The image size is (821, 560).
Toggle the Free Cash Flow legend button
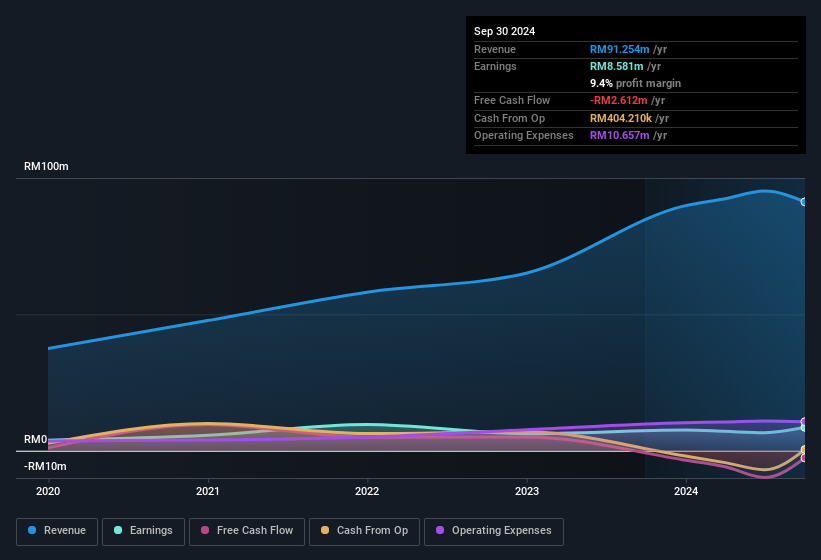[247, 531]
